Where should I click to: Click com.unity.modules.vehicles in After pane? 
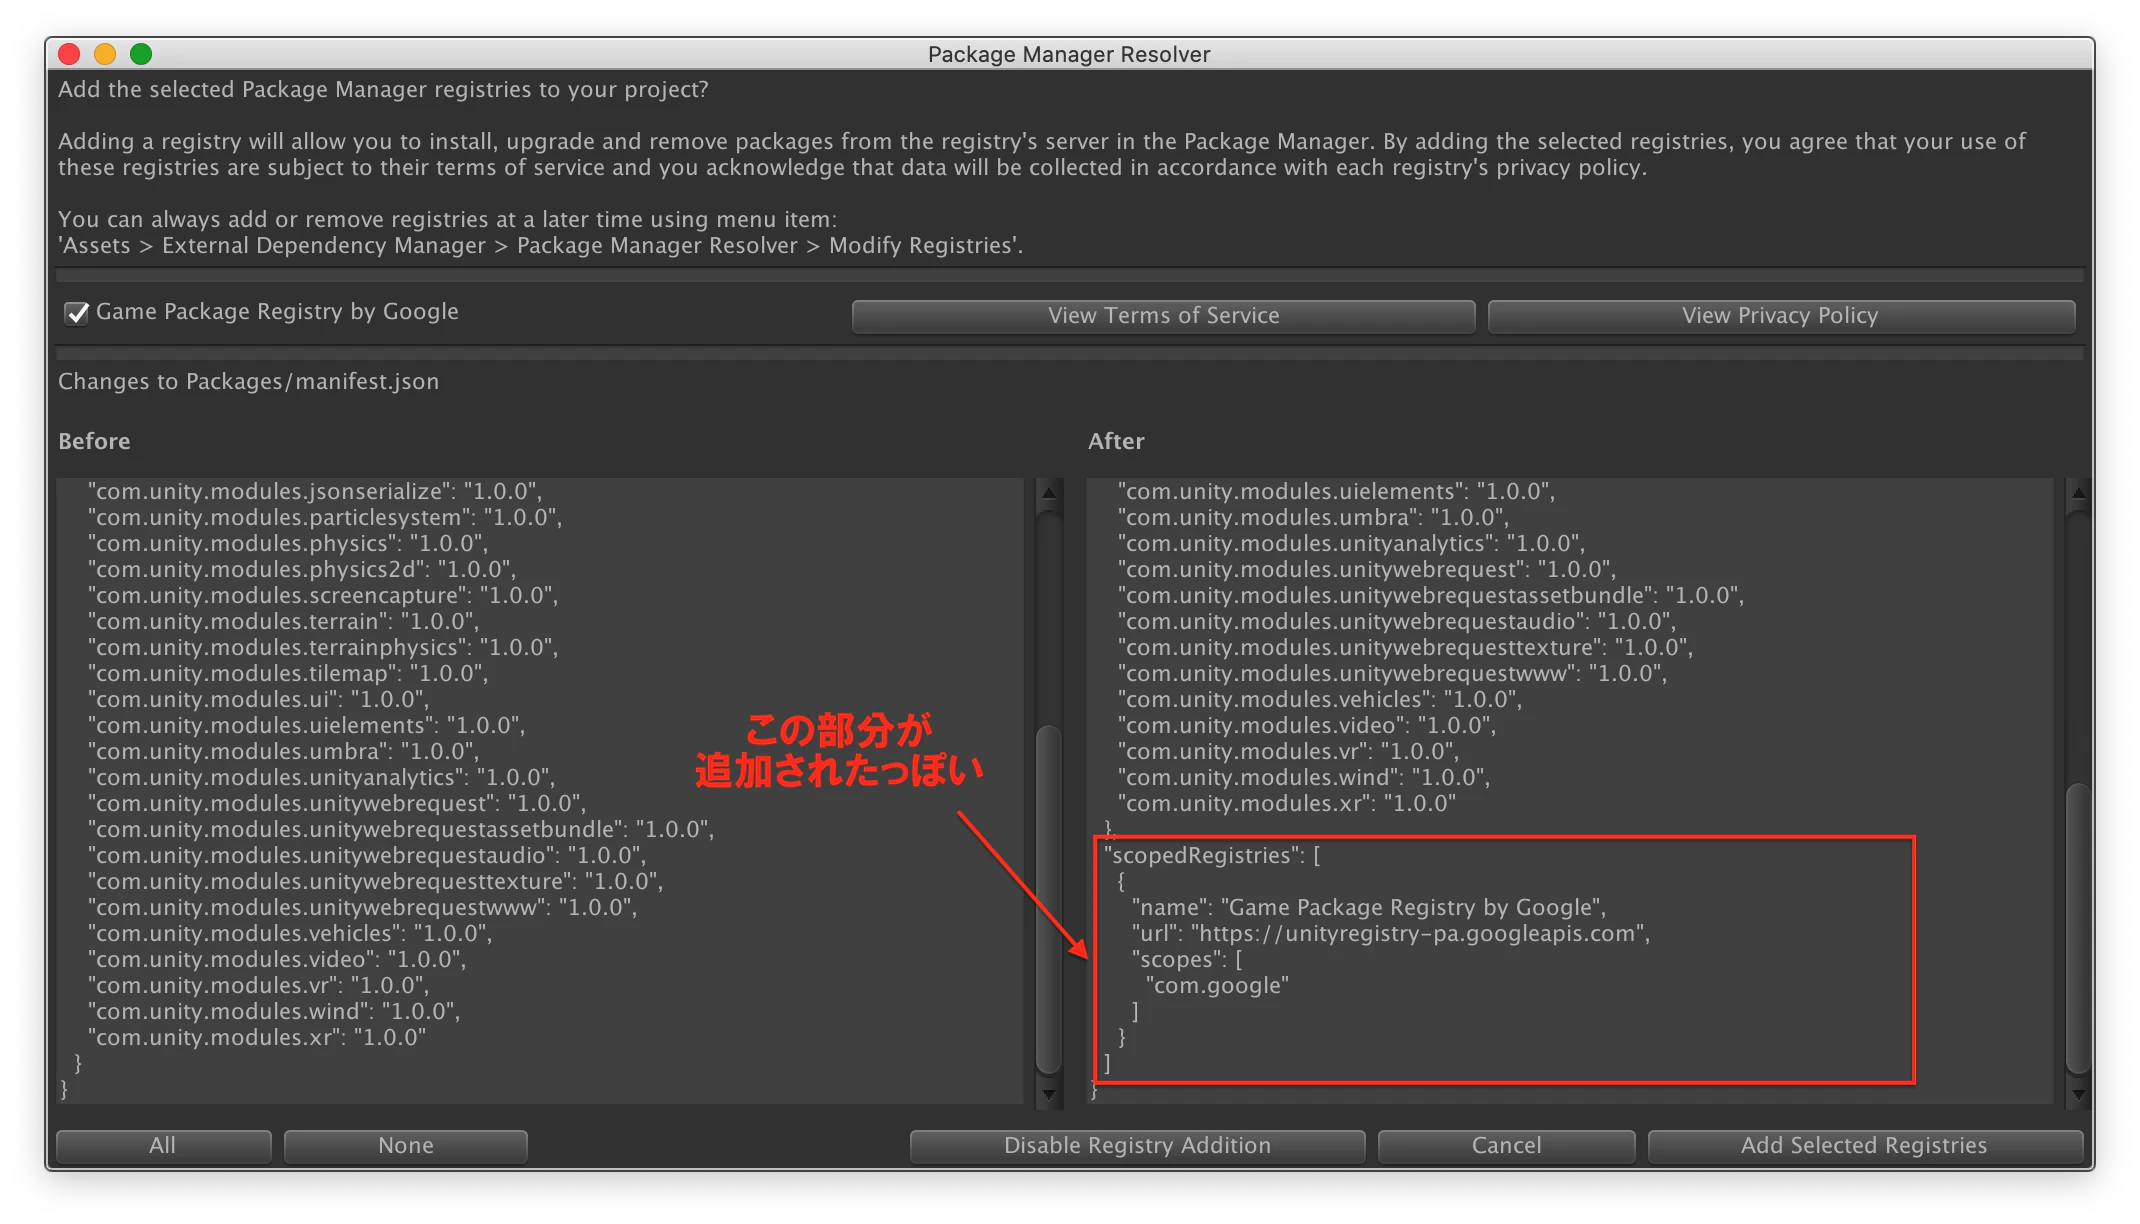pyautogui.click(x=1320, y=700)
